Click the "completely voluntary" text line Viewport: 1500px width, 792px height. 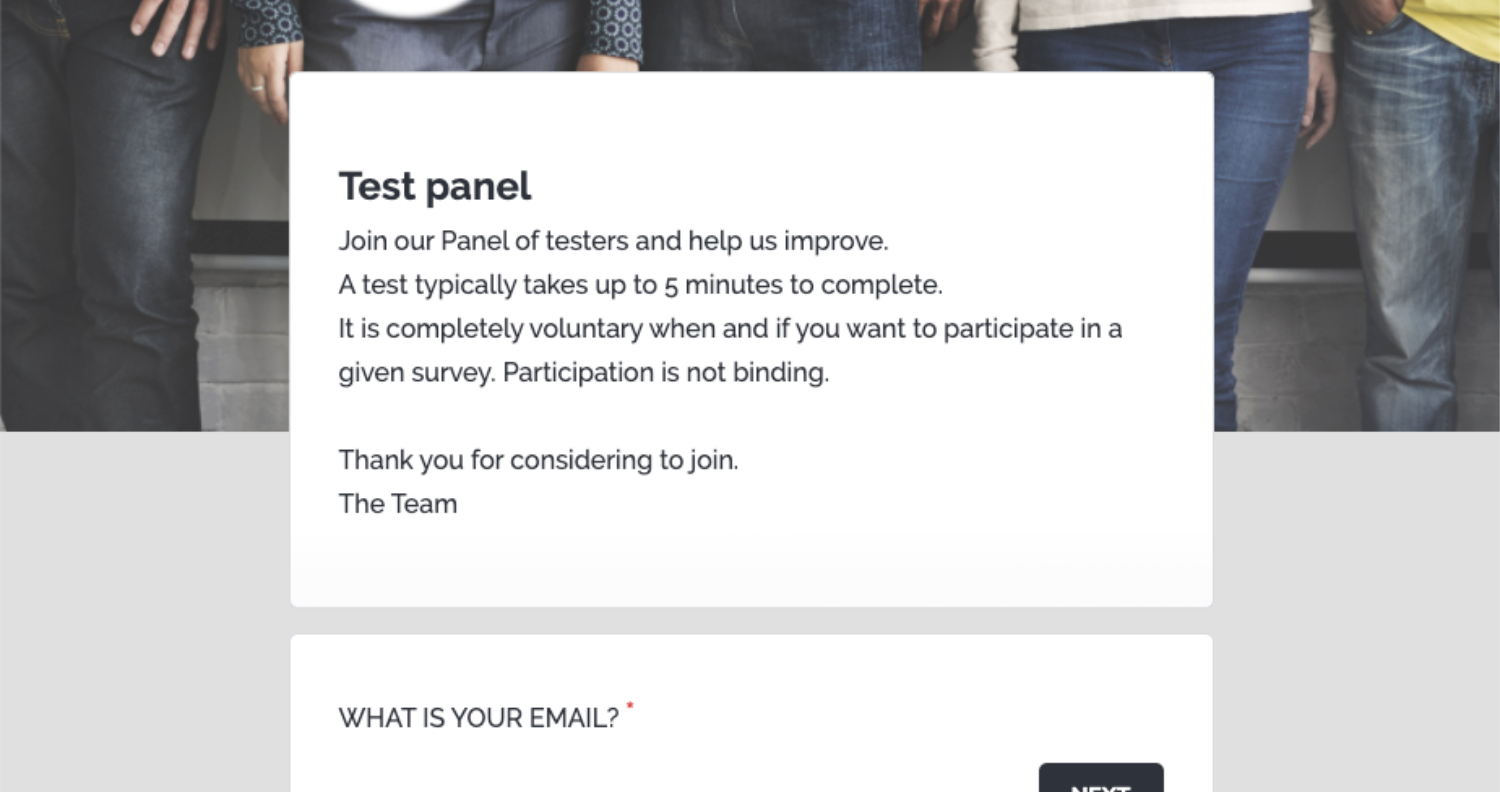click(x=730, y=329)
